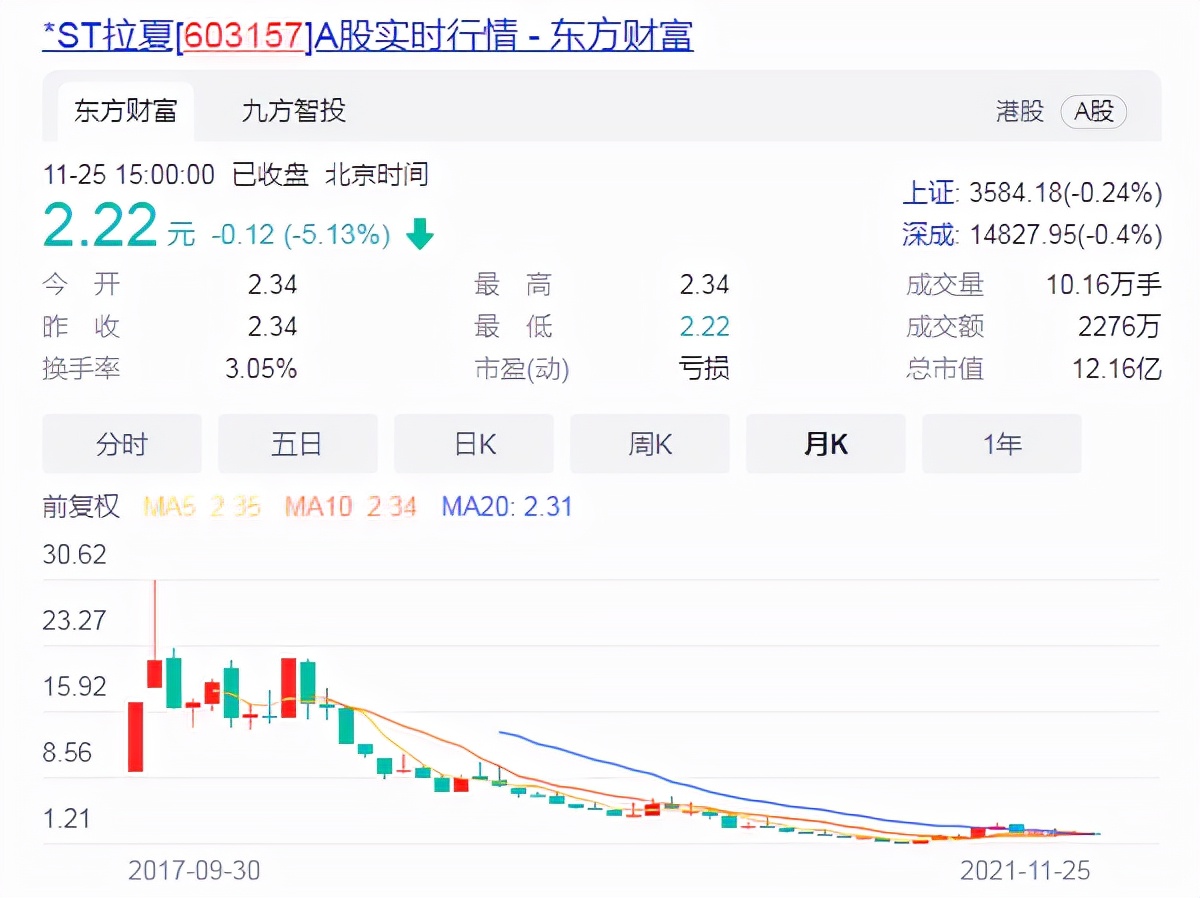Click the 2017-09-30 date label on chart
The image size is (1200, 898).
pos(196,871)
